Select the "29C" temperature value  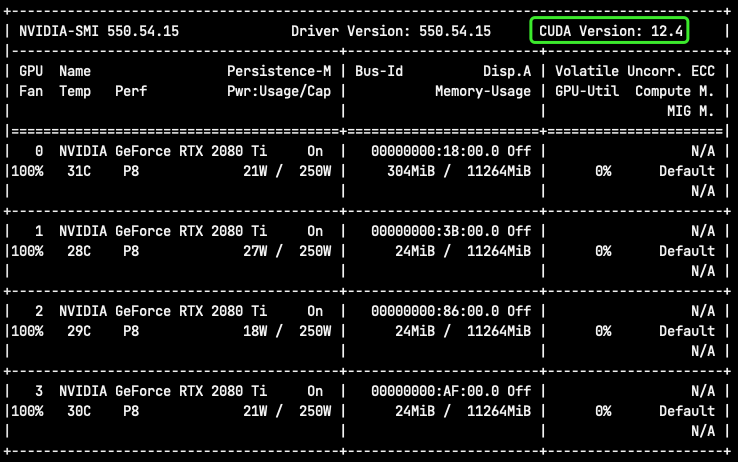tap(79, 331)
